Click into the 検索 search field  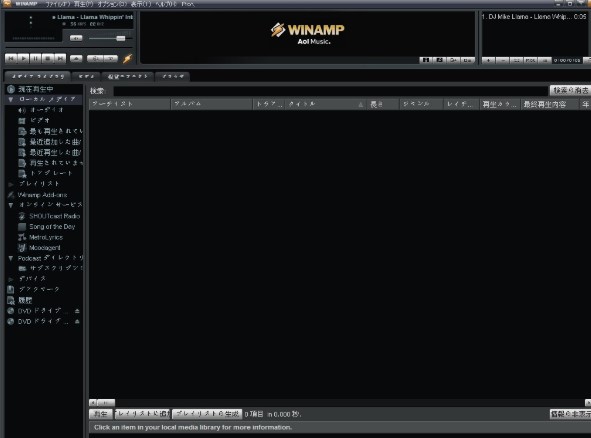331,91
